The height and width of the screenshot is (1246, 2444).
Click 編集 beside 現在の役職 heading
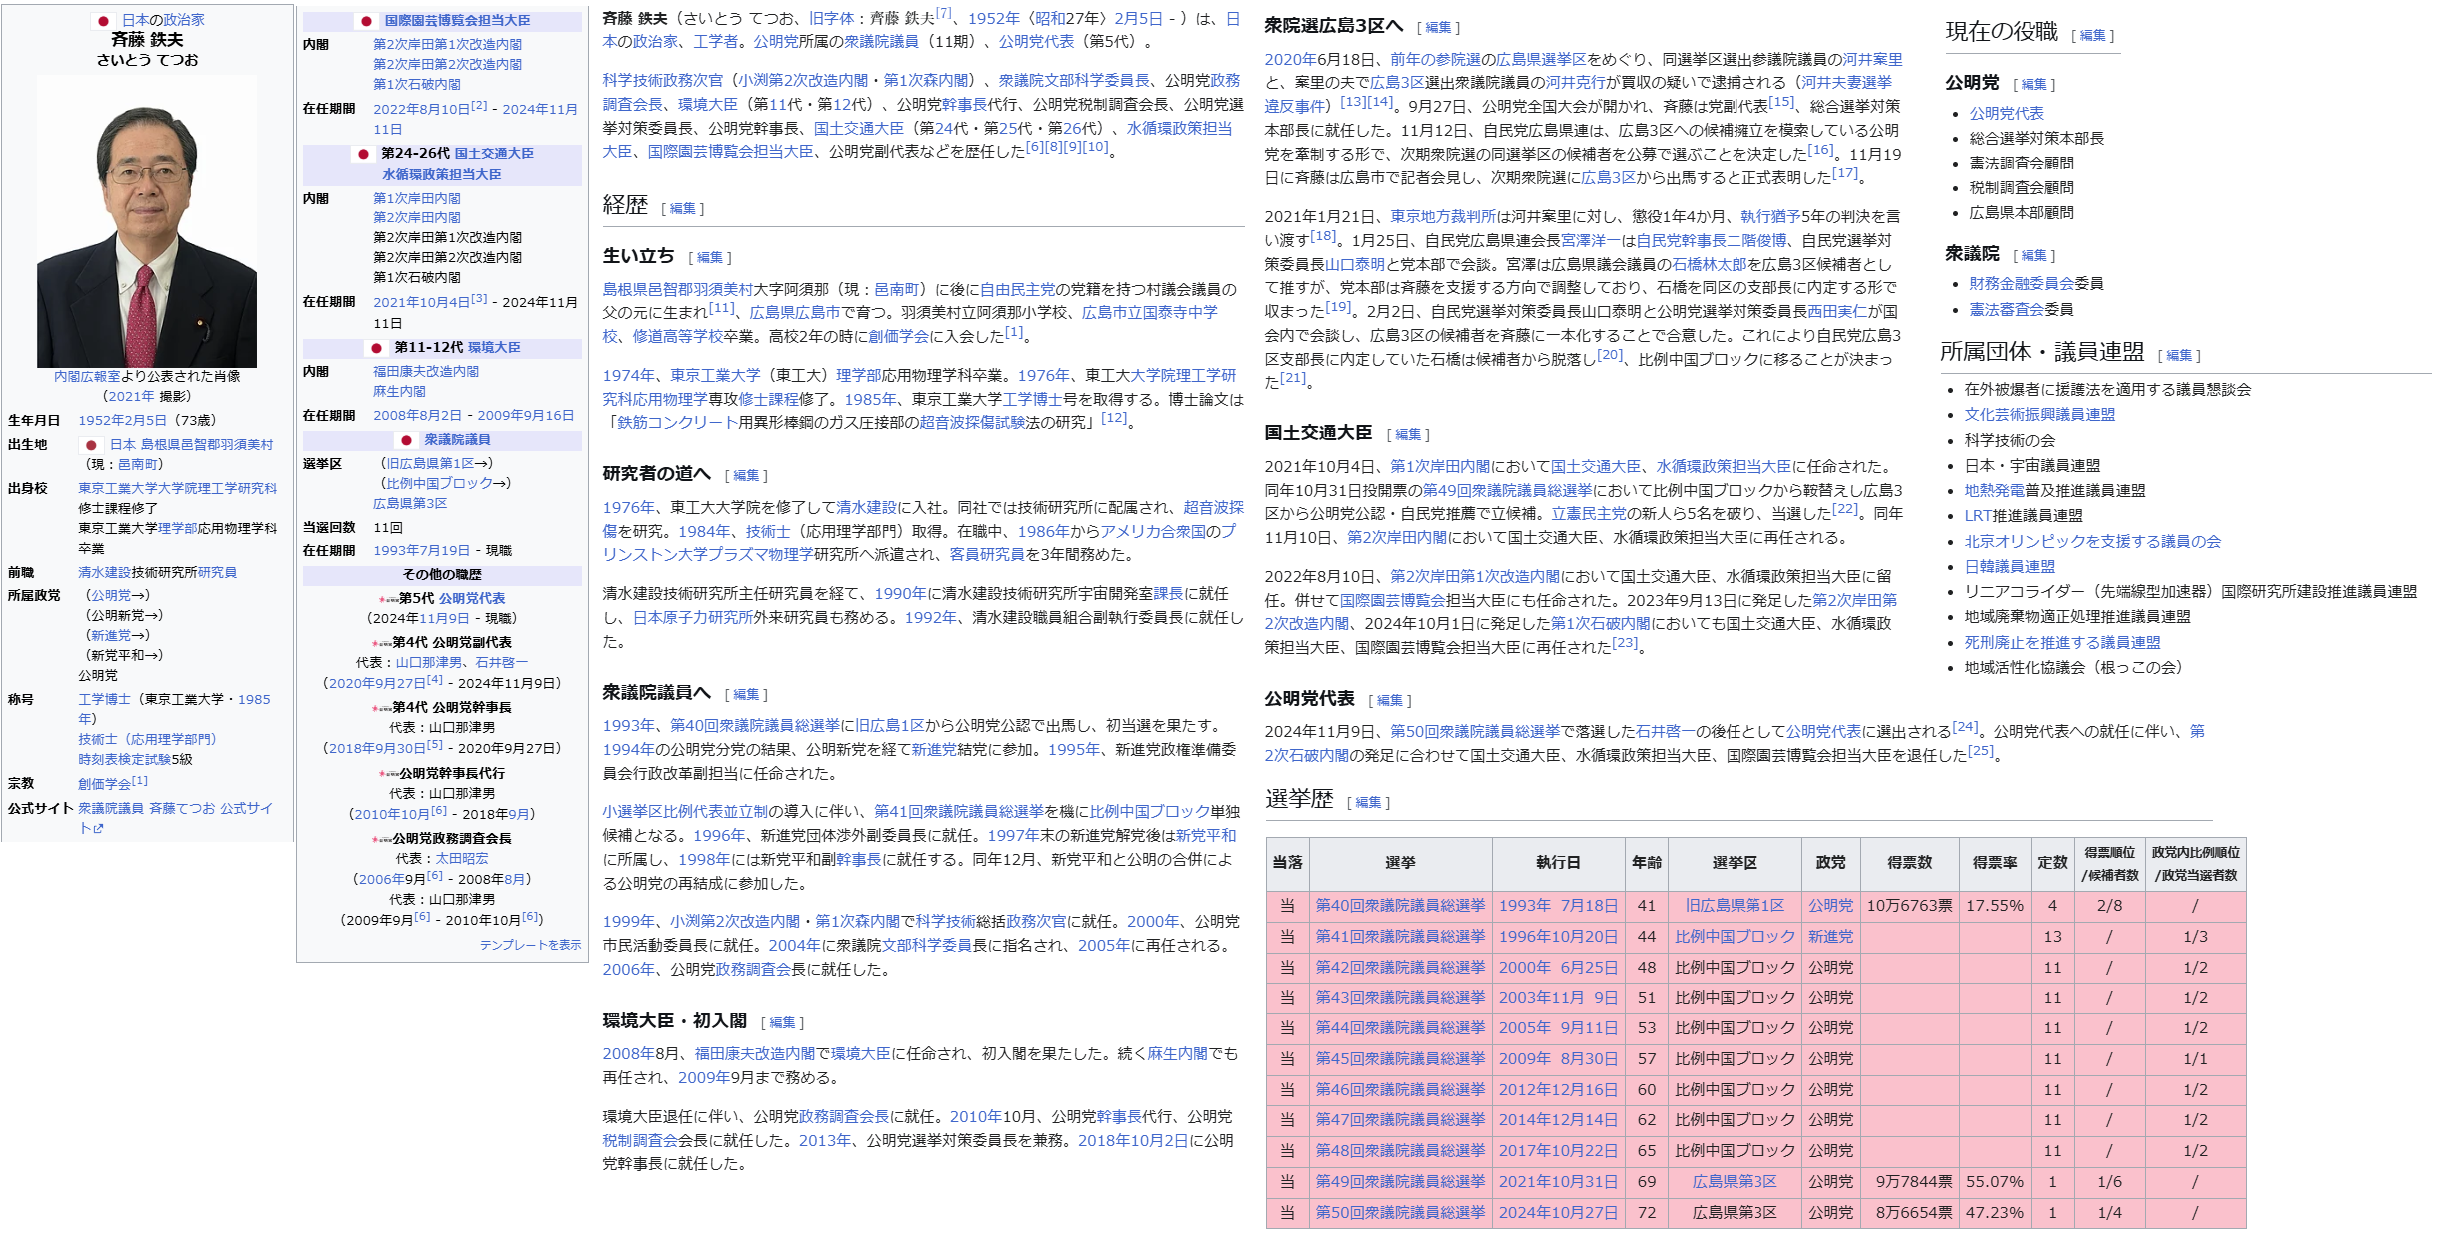pyautogui.click(x=2092, y=36)
